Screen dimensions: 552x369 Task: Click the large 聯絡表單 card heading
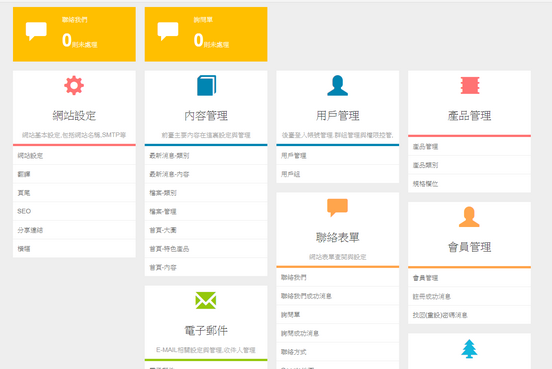(x=338, y=237)
